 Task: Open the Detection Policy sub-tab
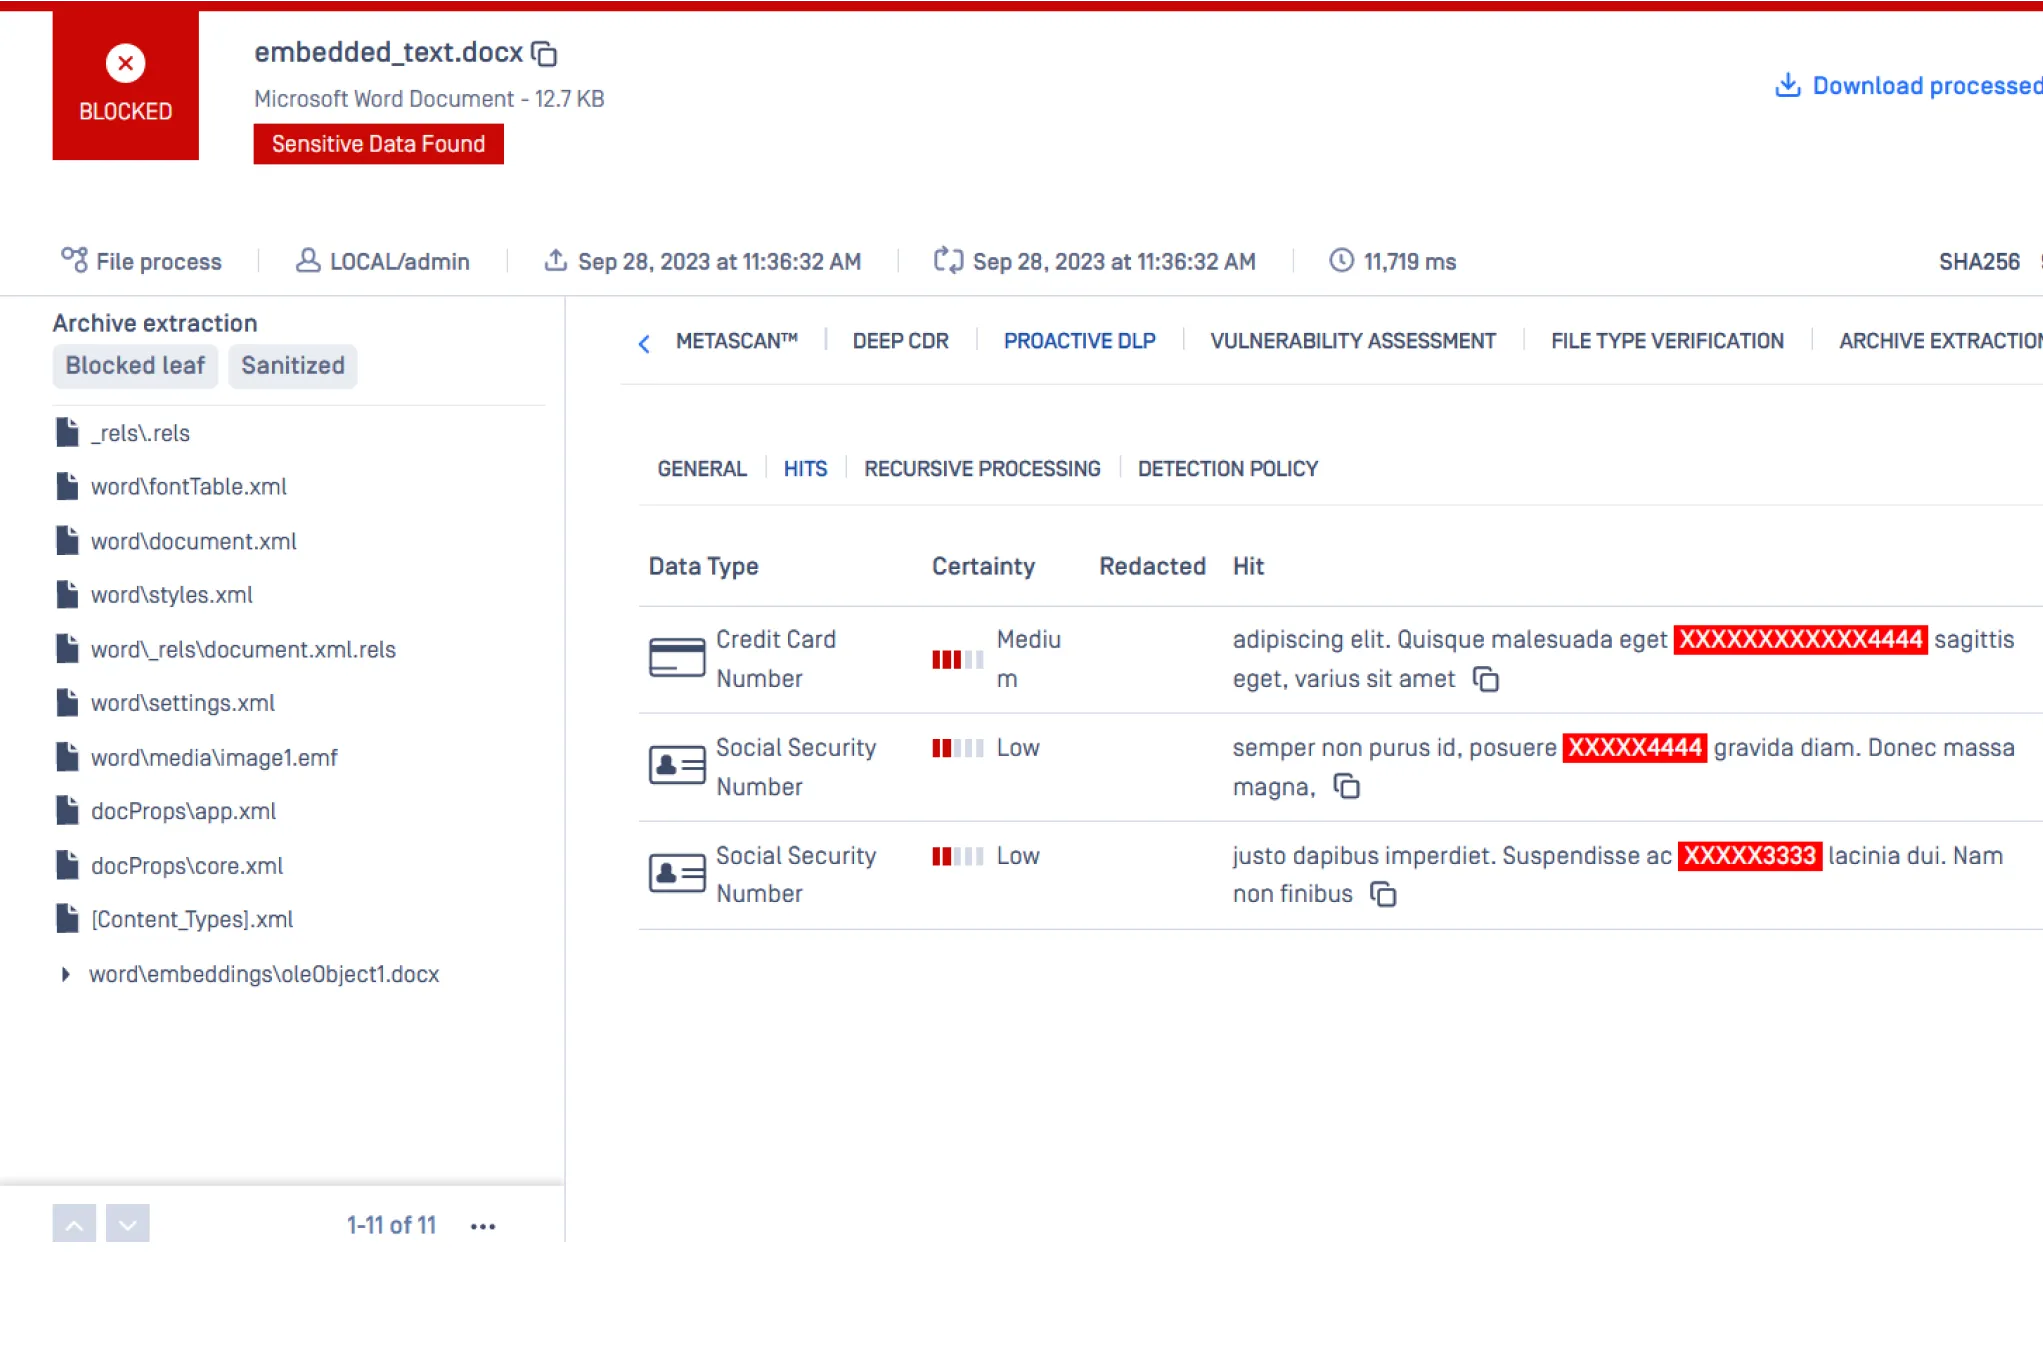(1227, 469)
